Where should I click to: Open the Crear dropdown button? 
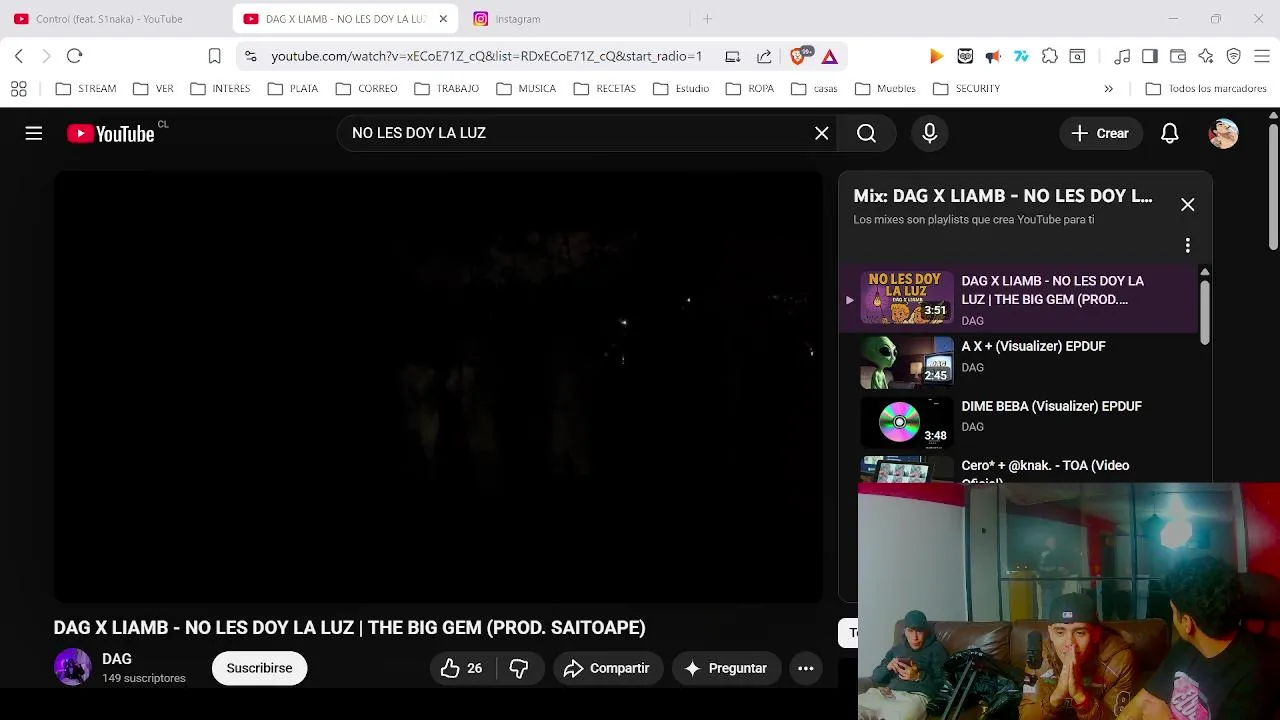point(1100,133)
